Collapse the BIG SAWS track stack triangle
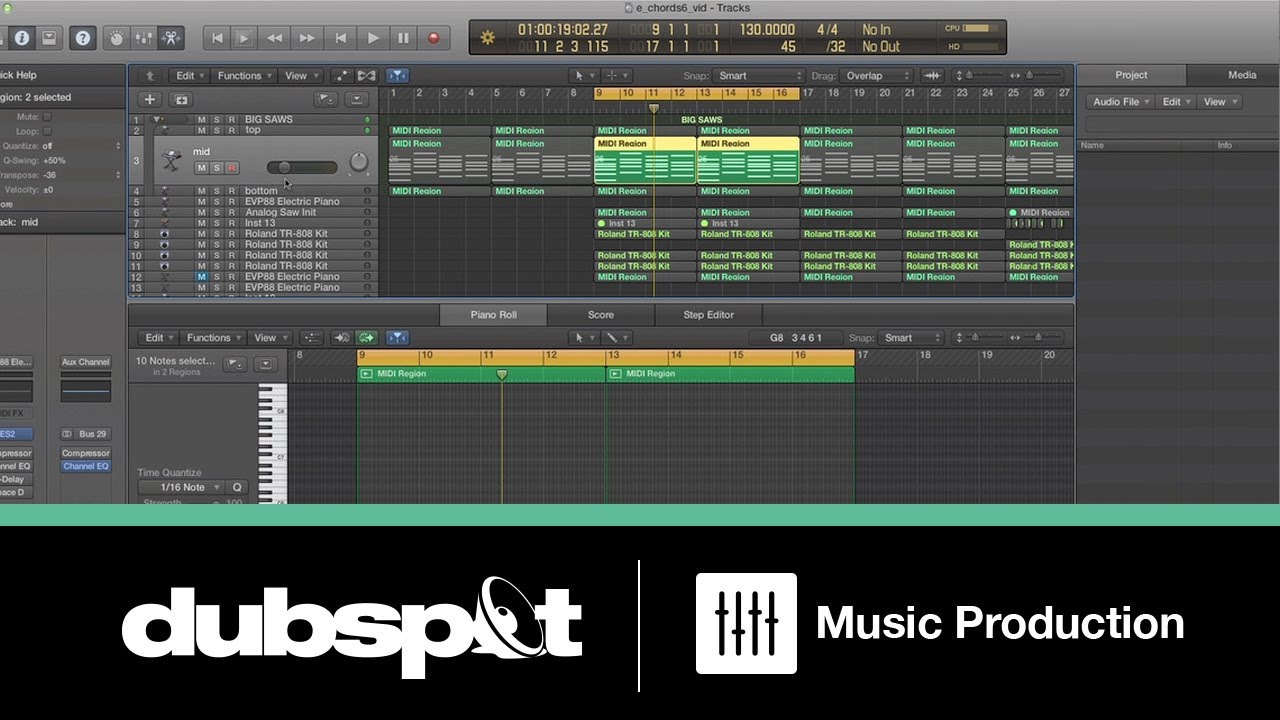The image size is (1280, 720). (x=157, y=119)
